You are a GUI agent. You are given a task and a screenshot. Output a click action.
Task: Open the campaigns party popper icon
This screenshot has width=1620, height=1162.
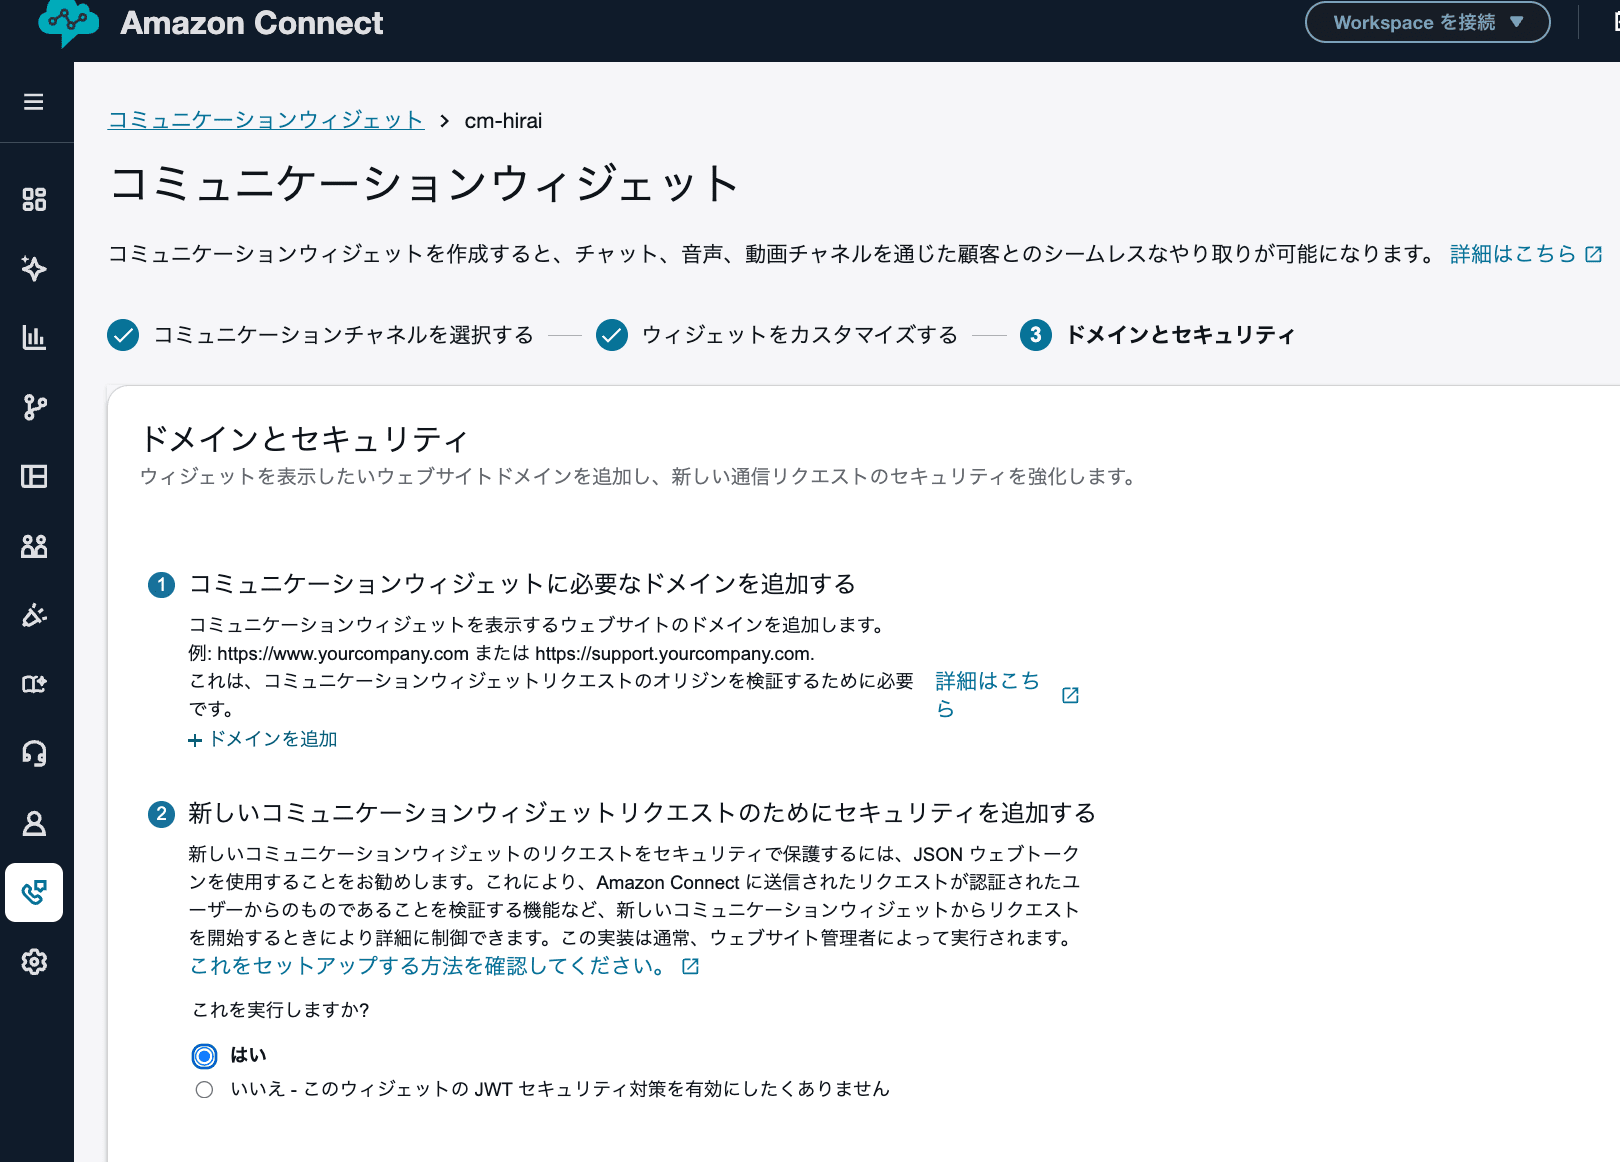(34, 615)
